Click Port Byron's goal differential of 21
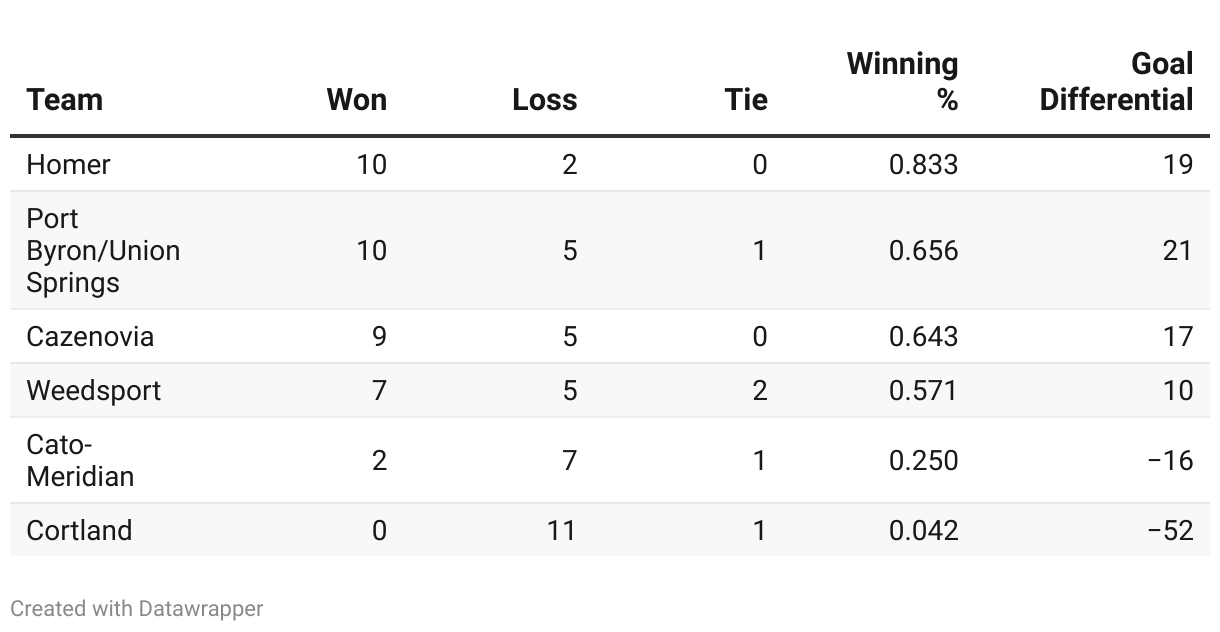 (x=1177, y=250)
